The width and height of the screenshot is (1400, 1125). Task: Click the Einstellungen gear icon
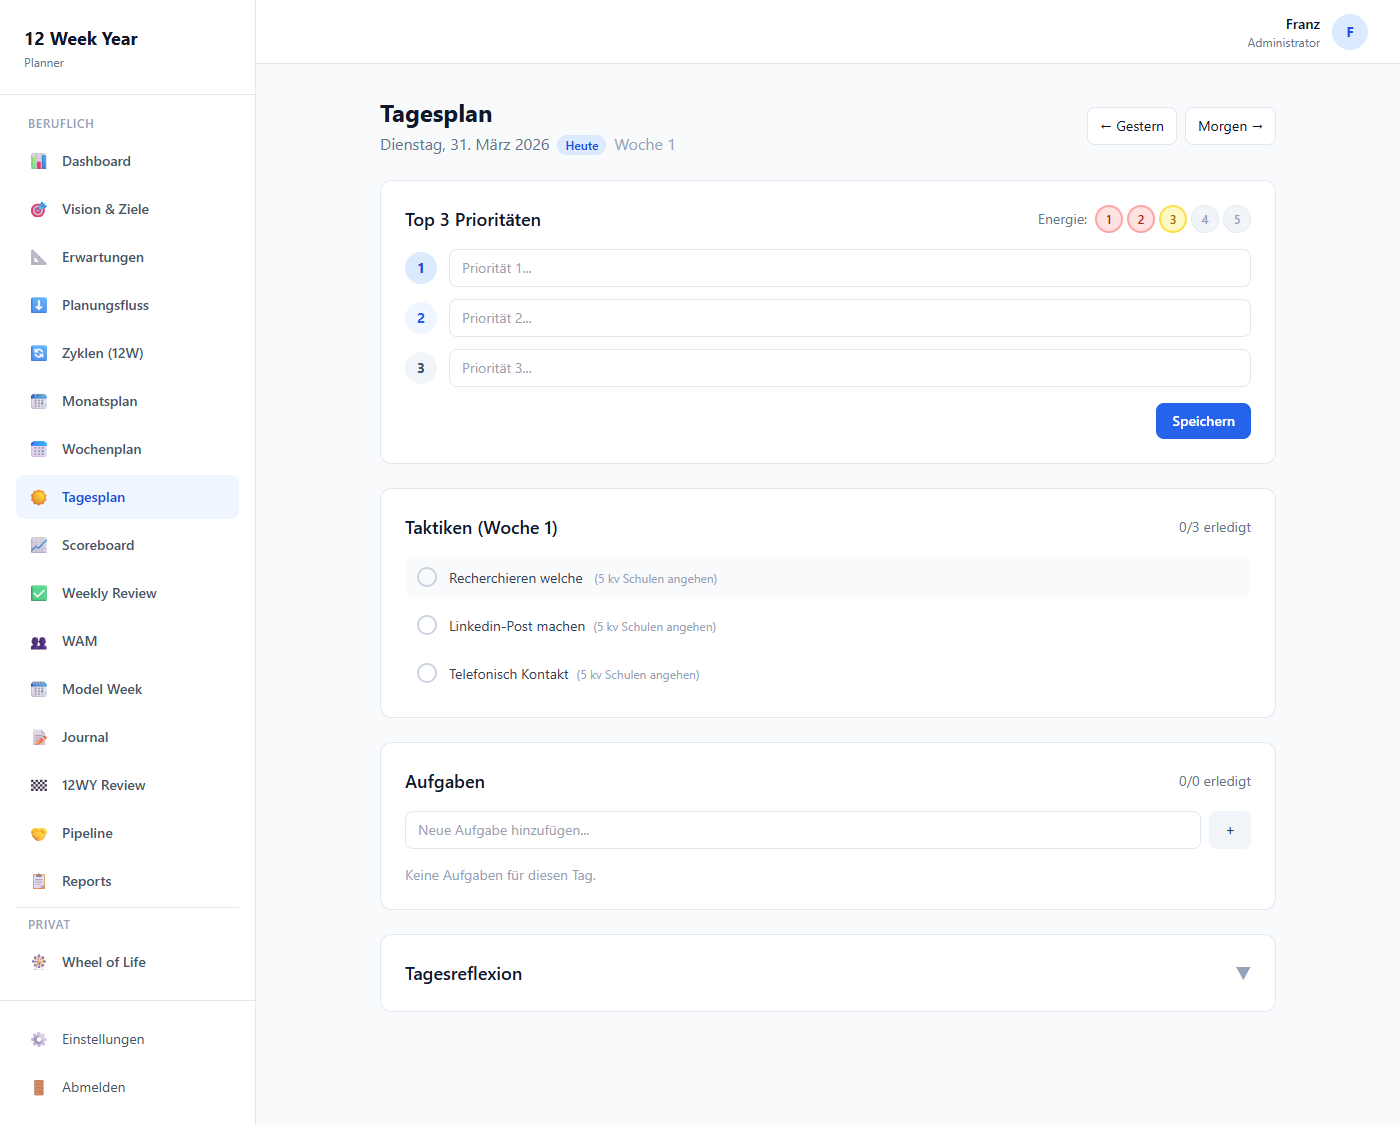coord(39,1039)
